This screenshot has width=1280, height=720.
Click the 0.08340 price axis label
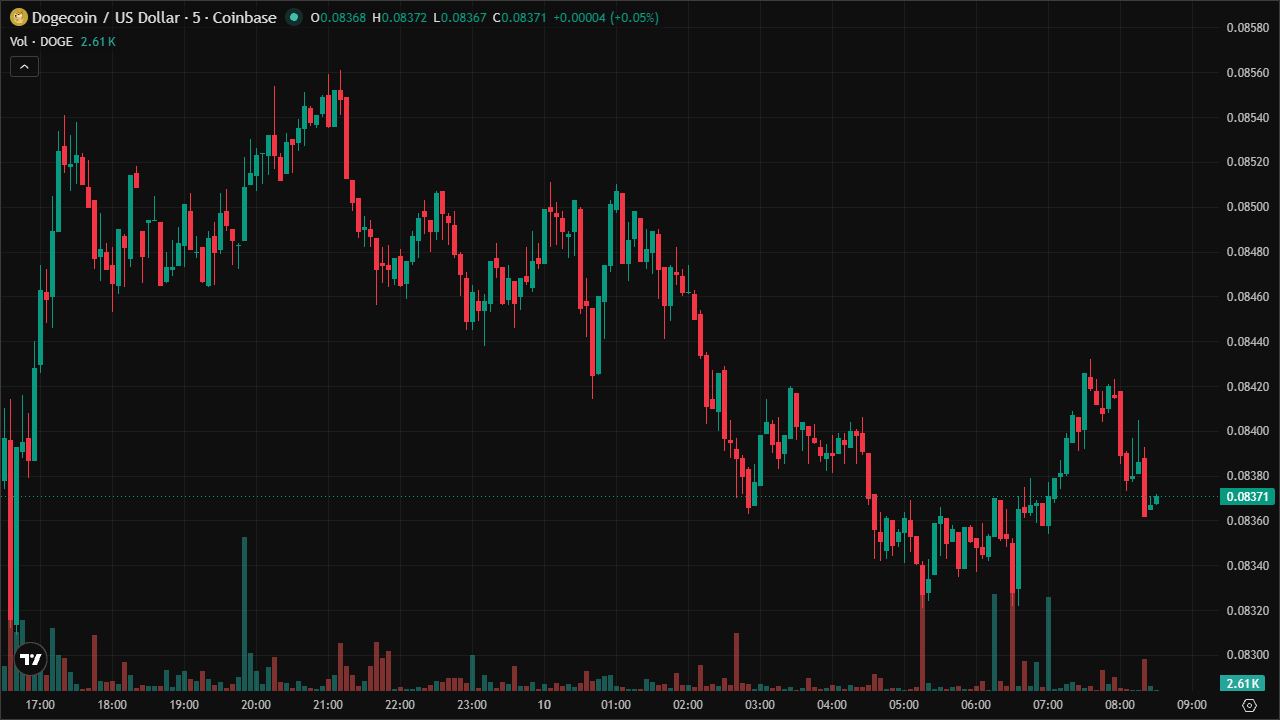[x=1247, y=565]
